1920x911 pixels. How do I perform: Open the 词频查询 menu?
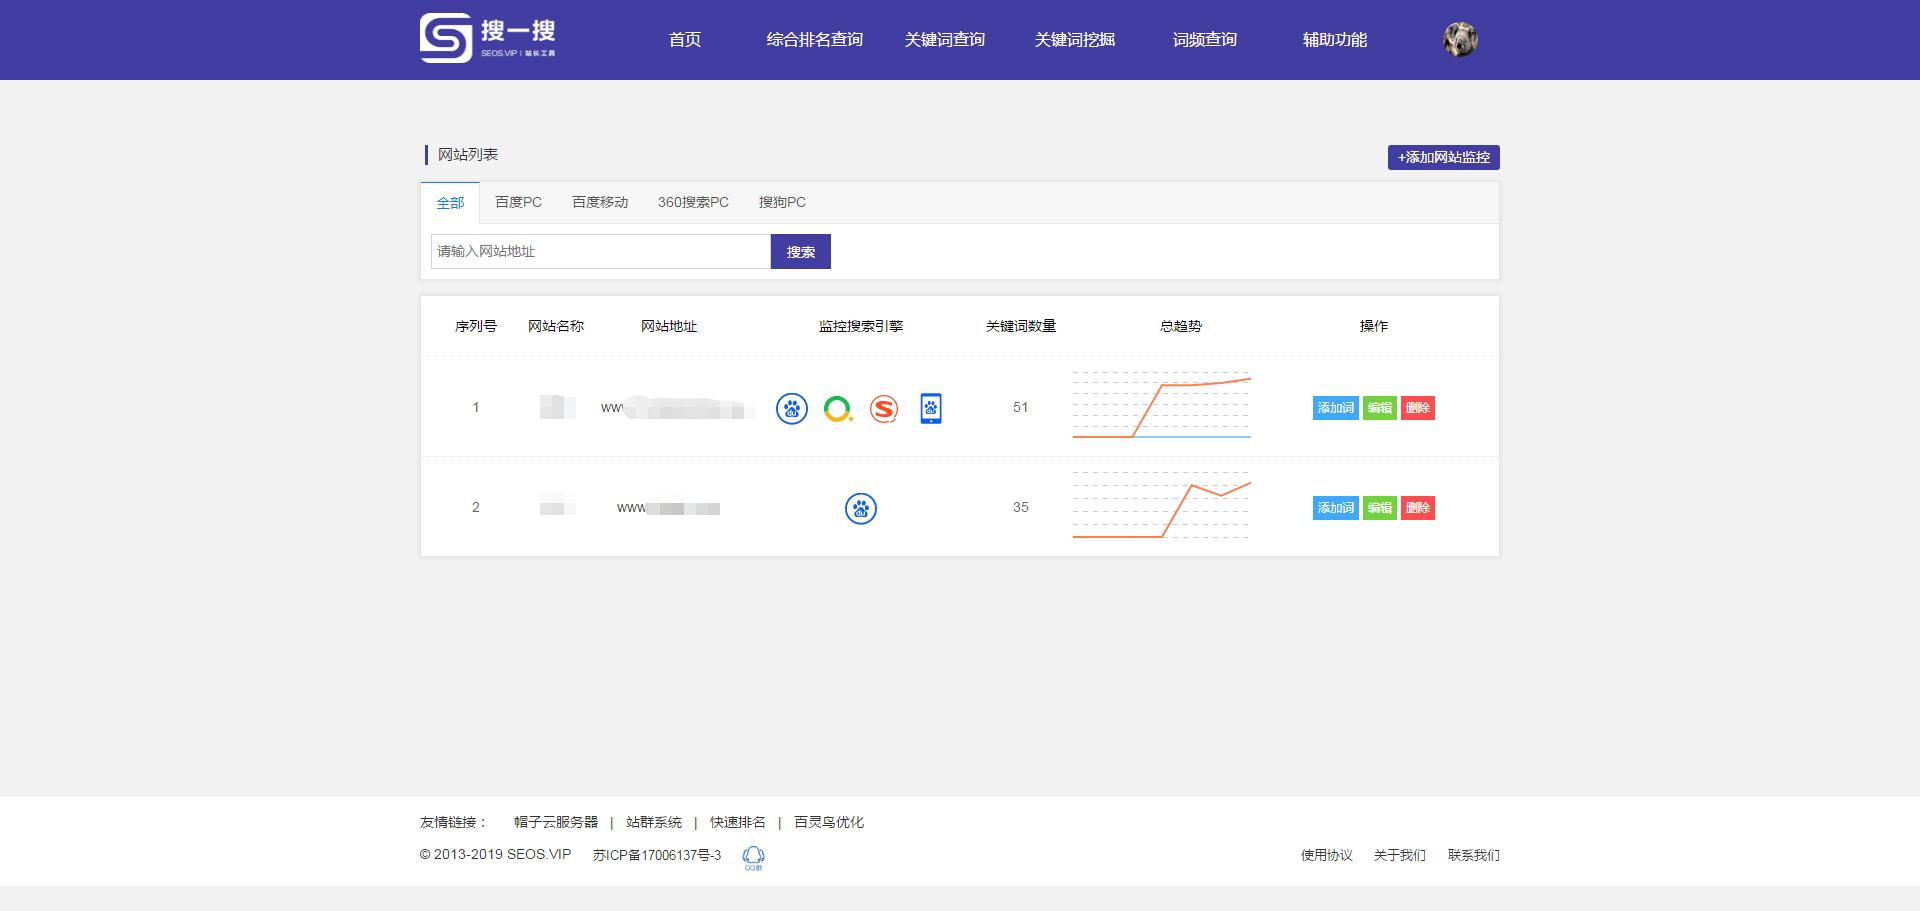(1204, 39)
